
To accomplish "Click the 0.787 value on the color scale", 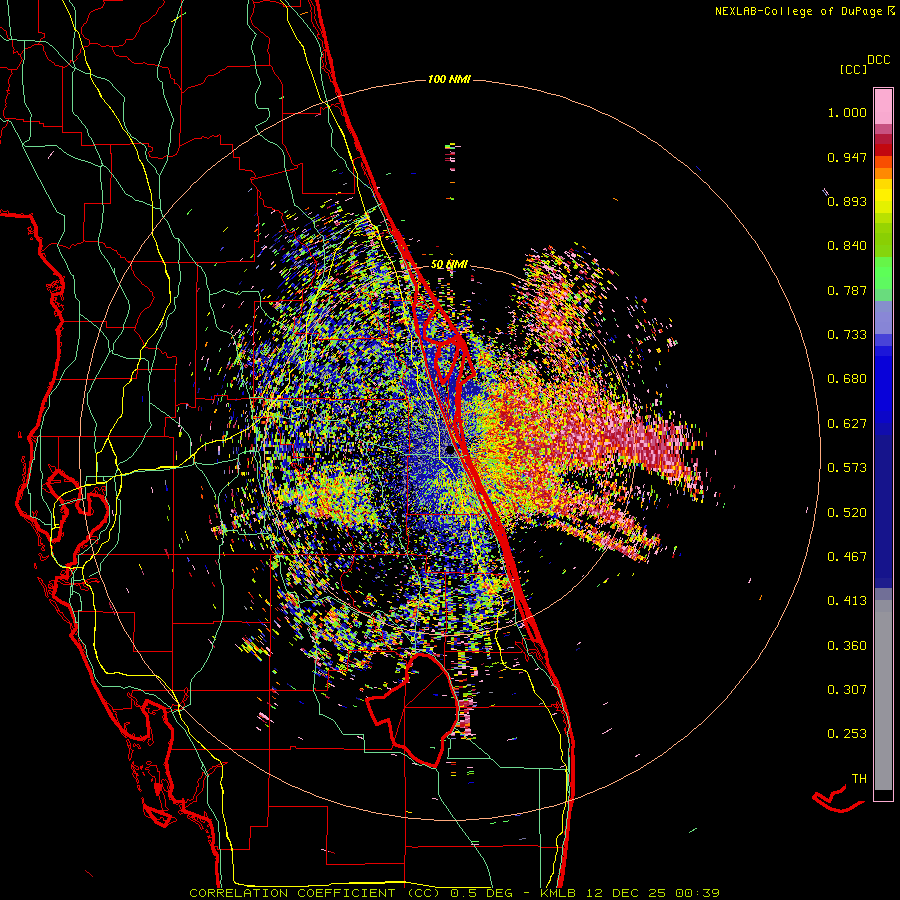I will (x=847, y=290).
